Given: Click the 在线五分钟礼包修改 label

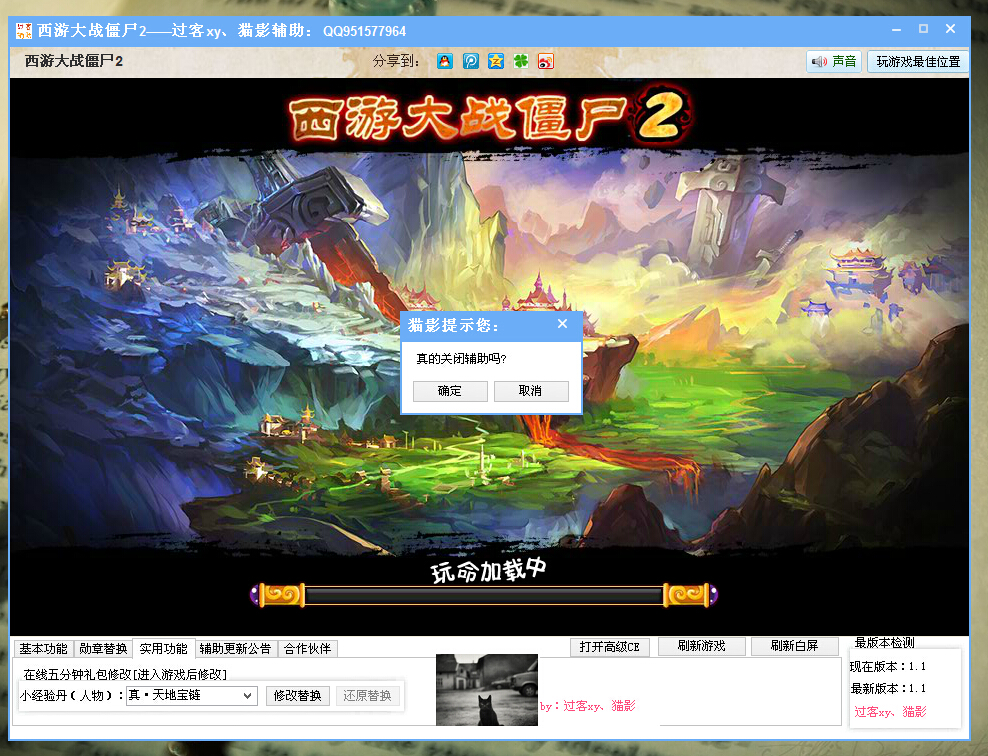Looking at the screenshot, I should click(125, 675).
